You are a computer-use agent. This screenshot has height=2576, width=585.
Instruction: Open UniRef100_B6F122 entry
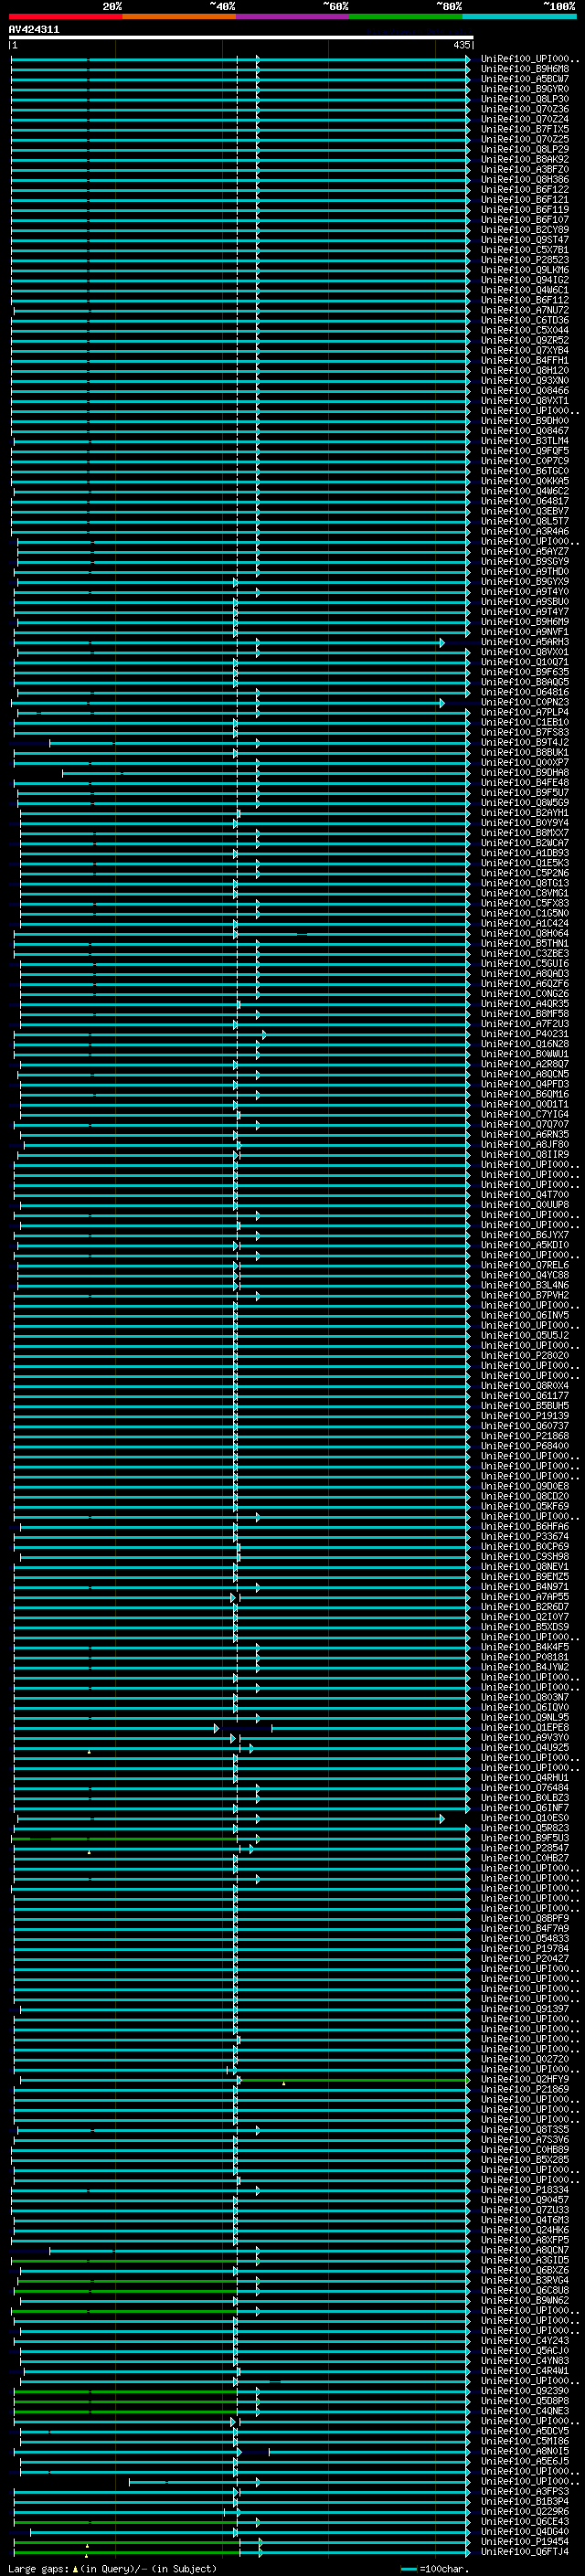coord(525,189)
